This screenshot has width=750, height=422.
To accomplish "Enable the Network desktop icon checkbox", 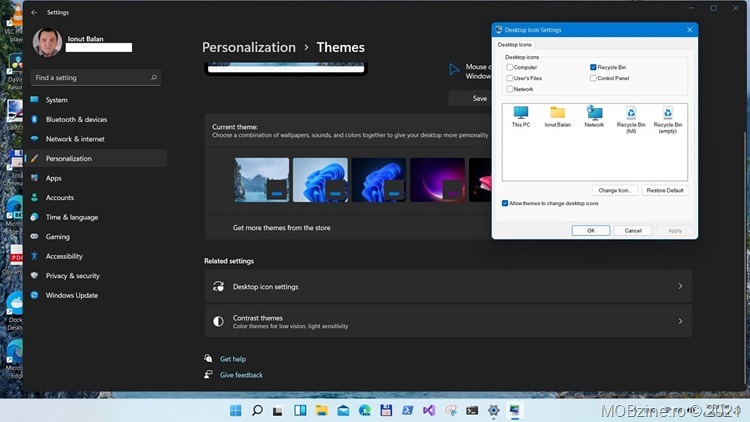I will click(x=509, y=89).
